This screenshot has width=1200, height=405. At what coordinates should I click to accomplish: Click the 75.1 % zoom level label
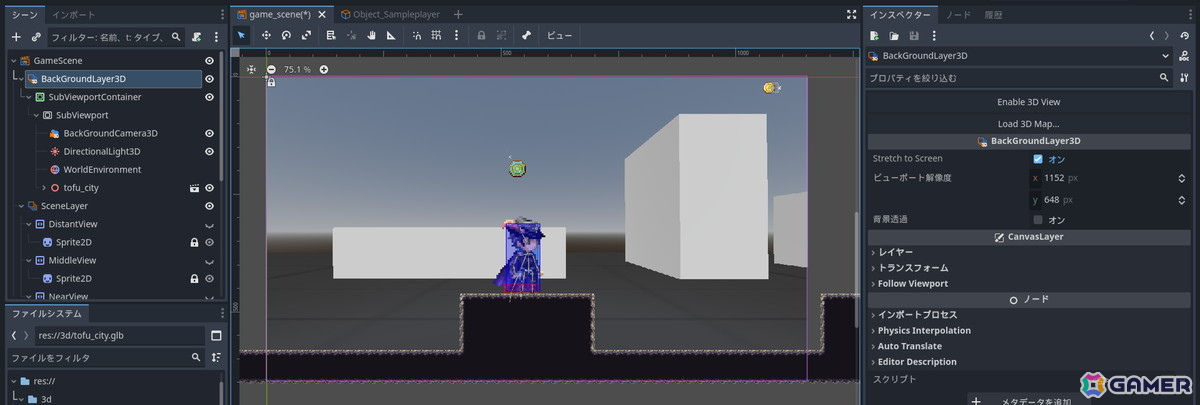297,69
